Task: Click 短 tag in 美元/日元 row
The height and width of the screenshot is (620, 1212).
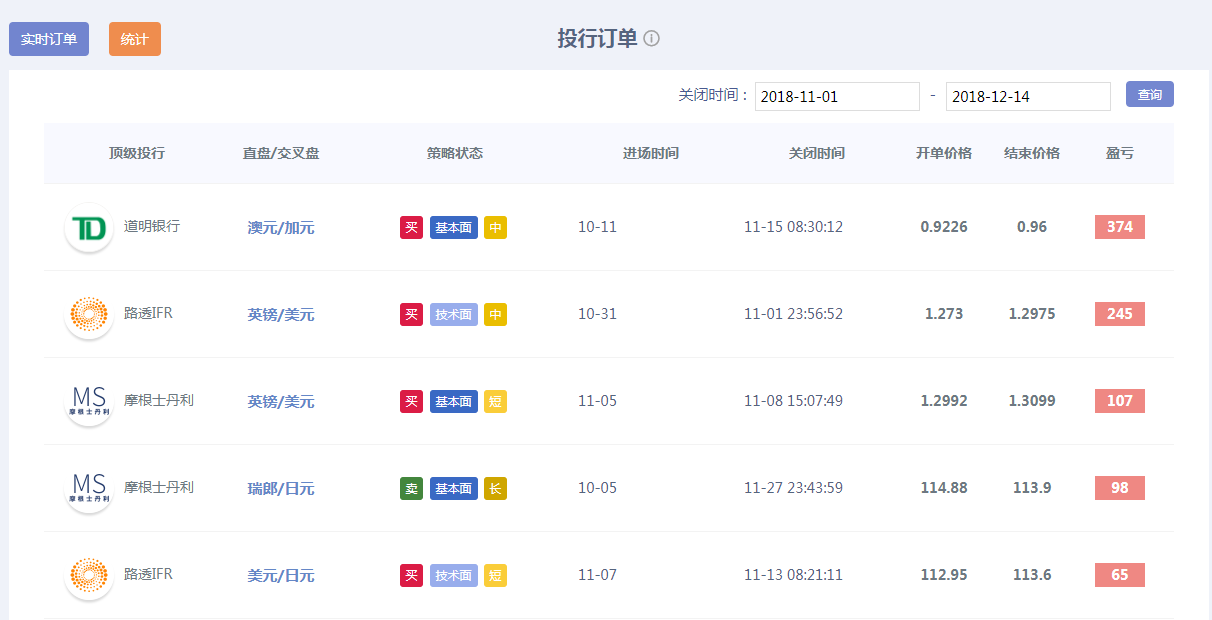Action: pos(496,575)
